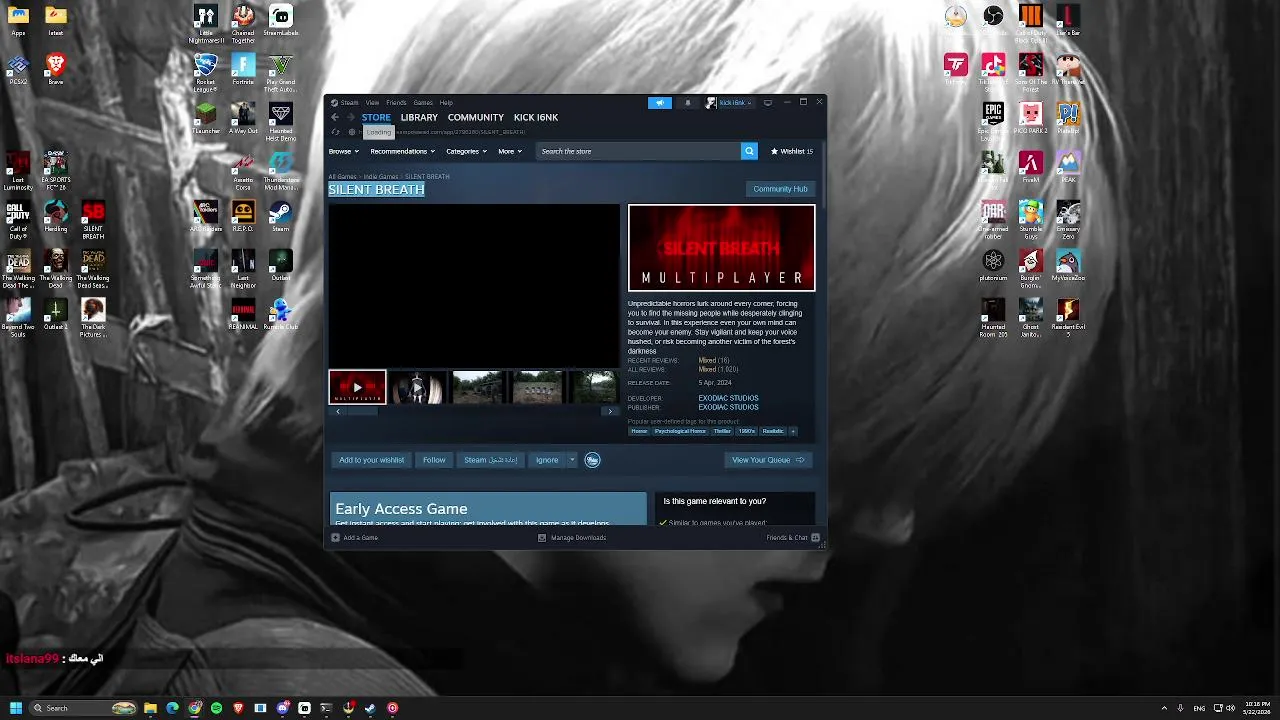Viewport: 1280px width, 720px height.
Task: Switch to the COMMUNITY tab
Action: tap(476, 117)
